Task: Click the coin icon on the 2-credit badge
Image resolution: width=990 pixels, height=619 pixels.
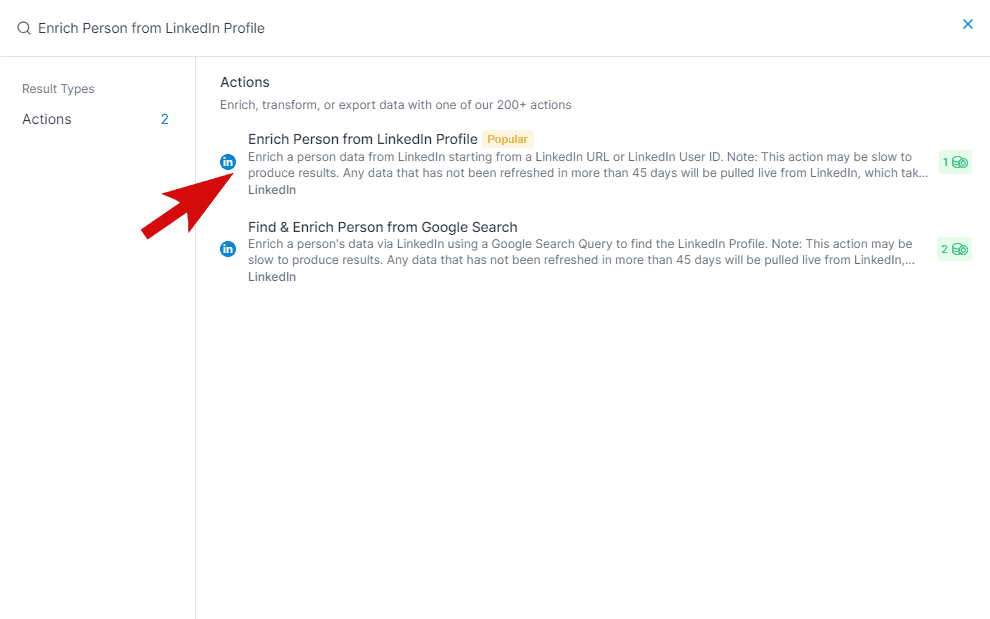Action: click(960, 249)
